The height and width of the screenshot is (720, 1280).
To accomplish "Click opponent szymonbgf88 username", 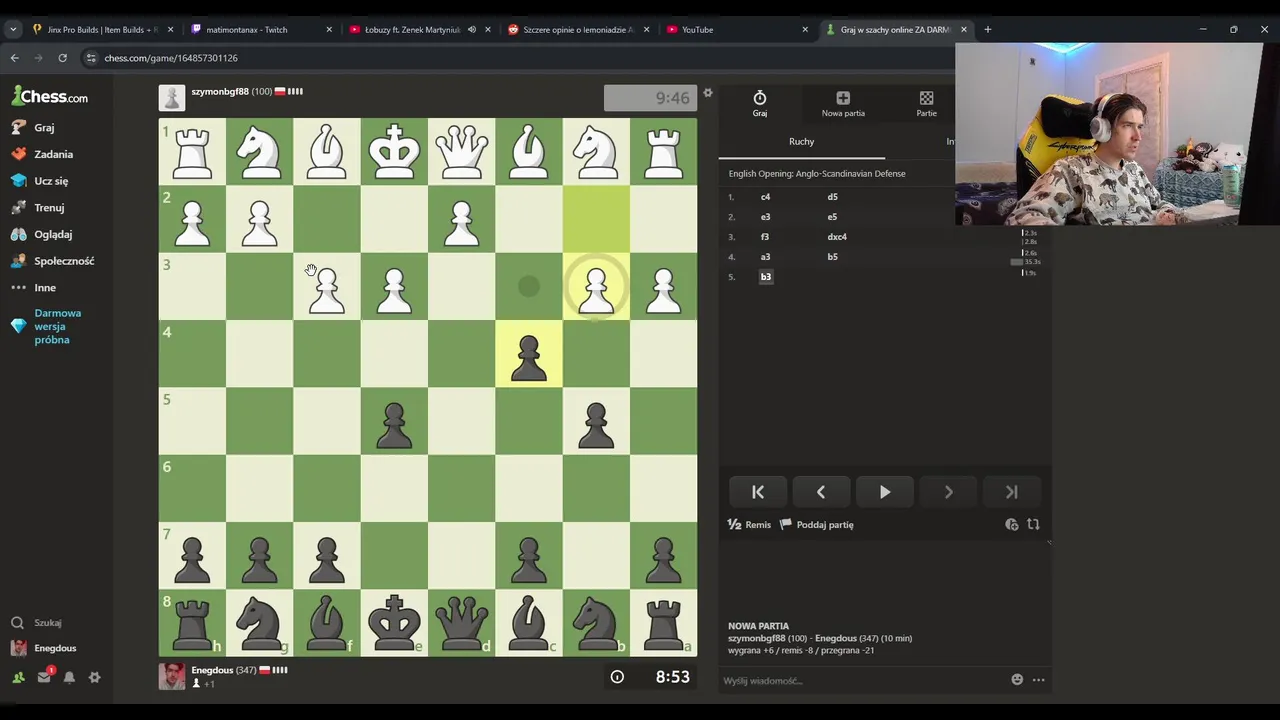I will [x=220, y=92].
